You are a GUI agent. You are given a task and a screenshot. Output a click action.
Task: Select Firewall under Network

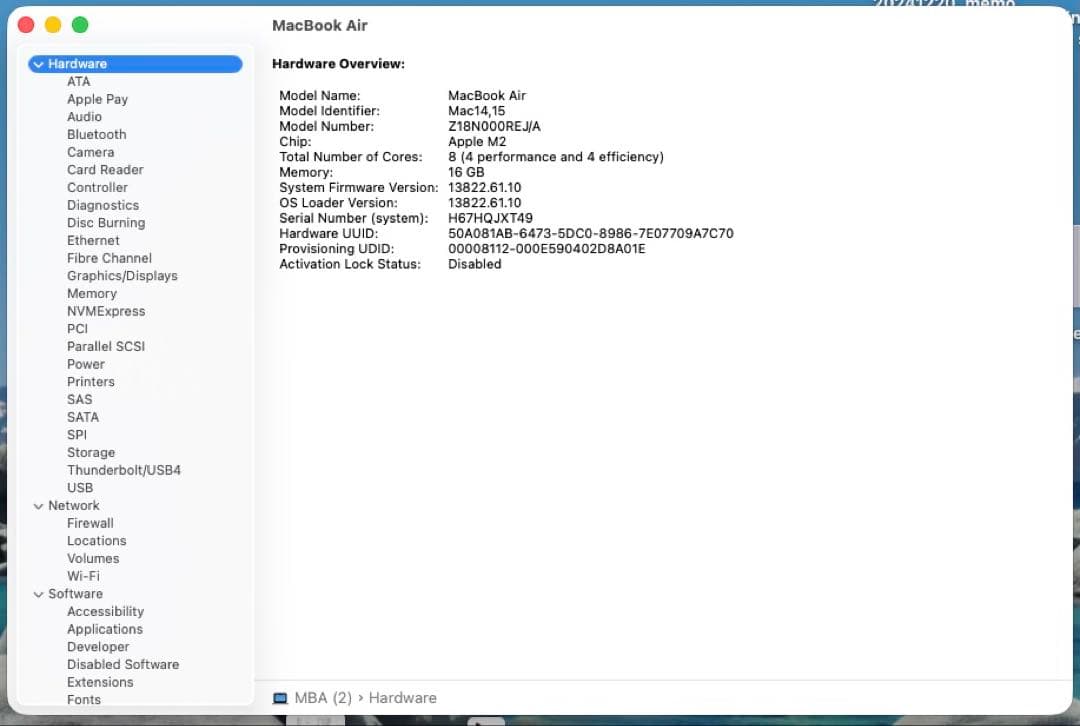[90, 522]
